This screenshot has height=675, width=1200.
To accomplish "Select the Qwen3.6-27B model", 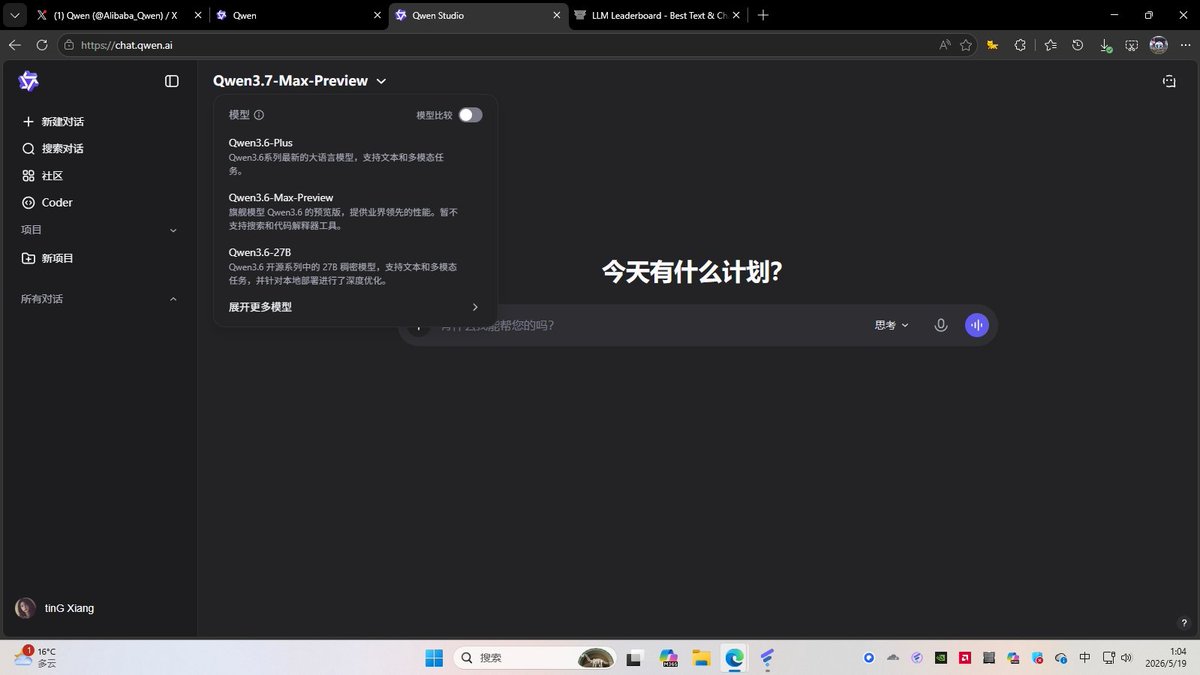I will point(345,266).
